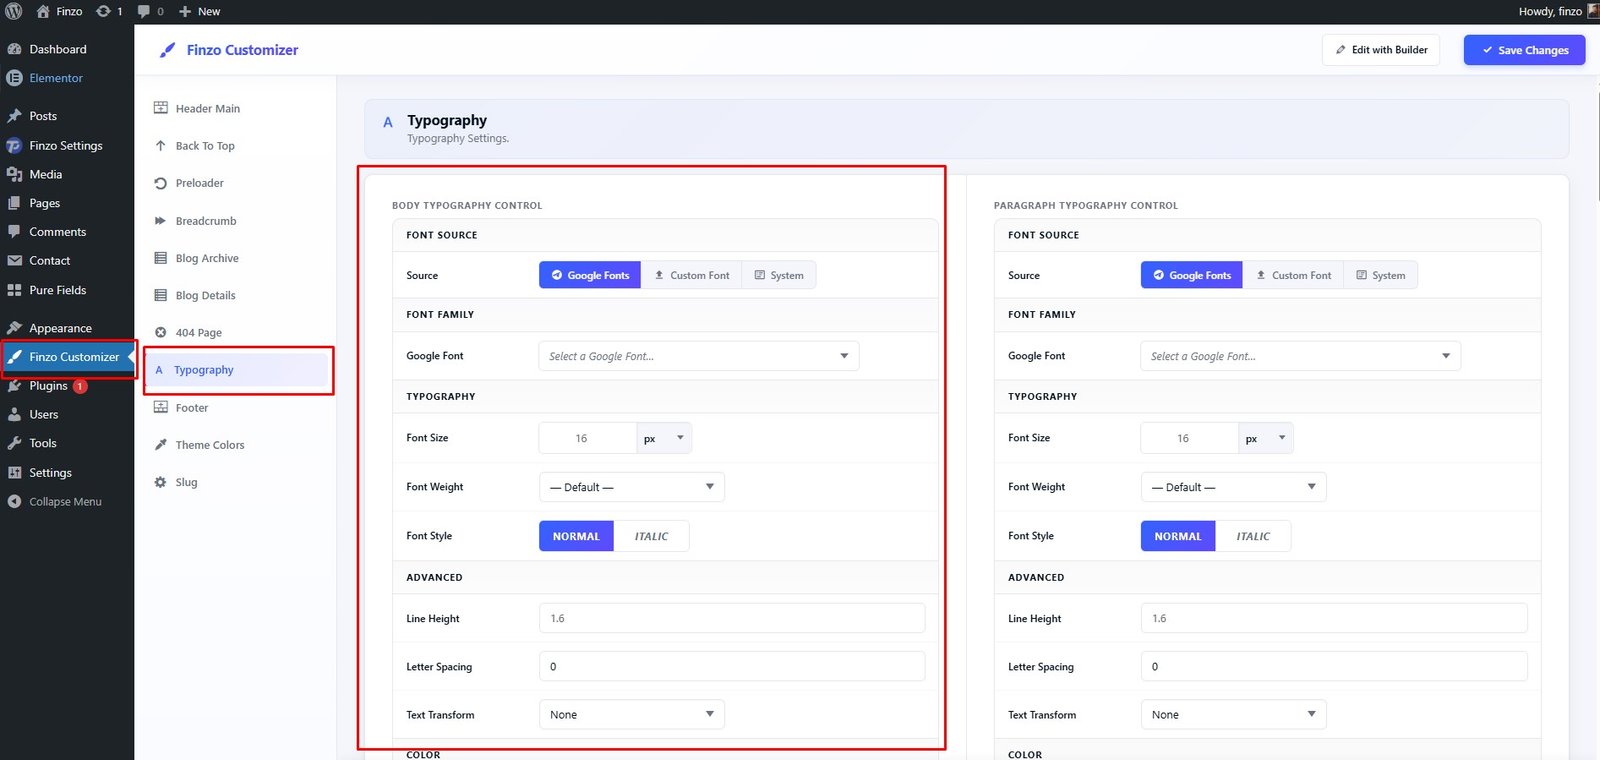Set body font style to Normal
The image size is (1600, 760).
576,536
